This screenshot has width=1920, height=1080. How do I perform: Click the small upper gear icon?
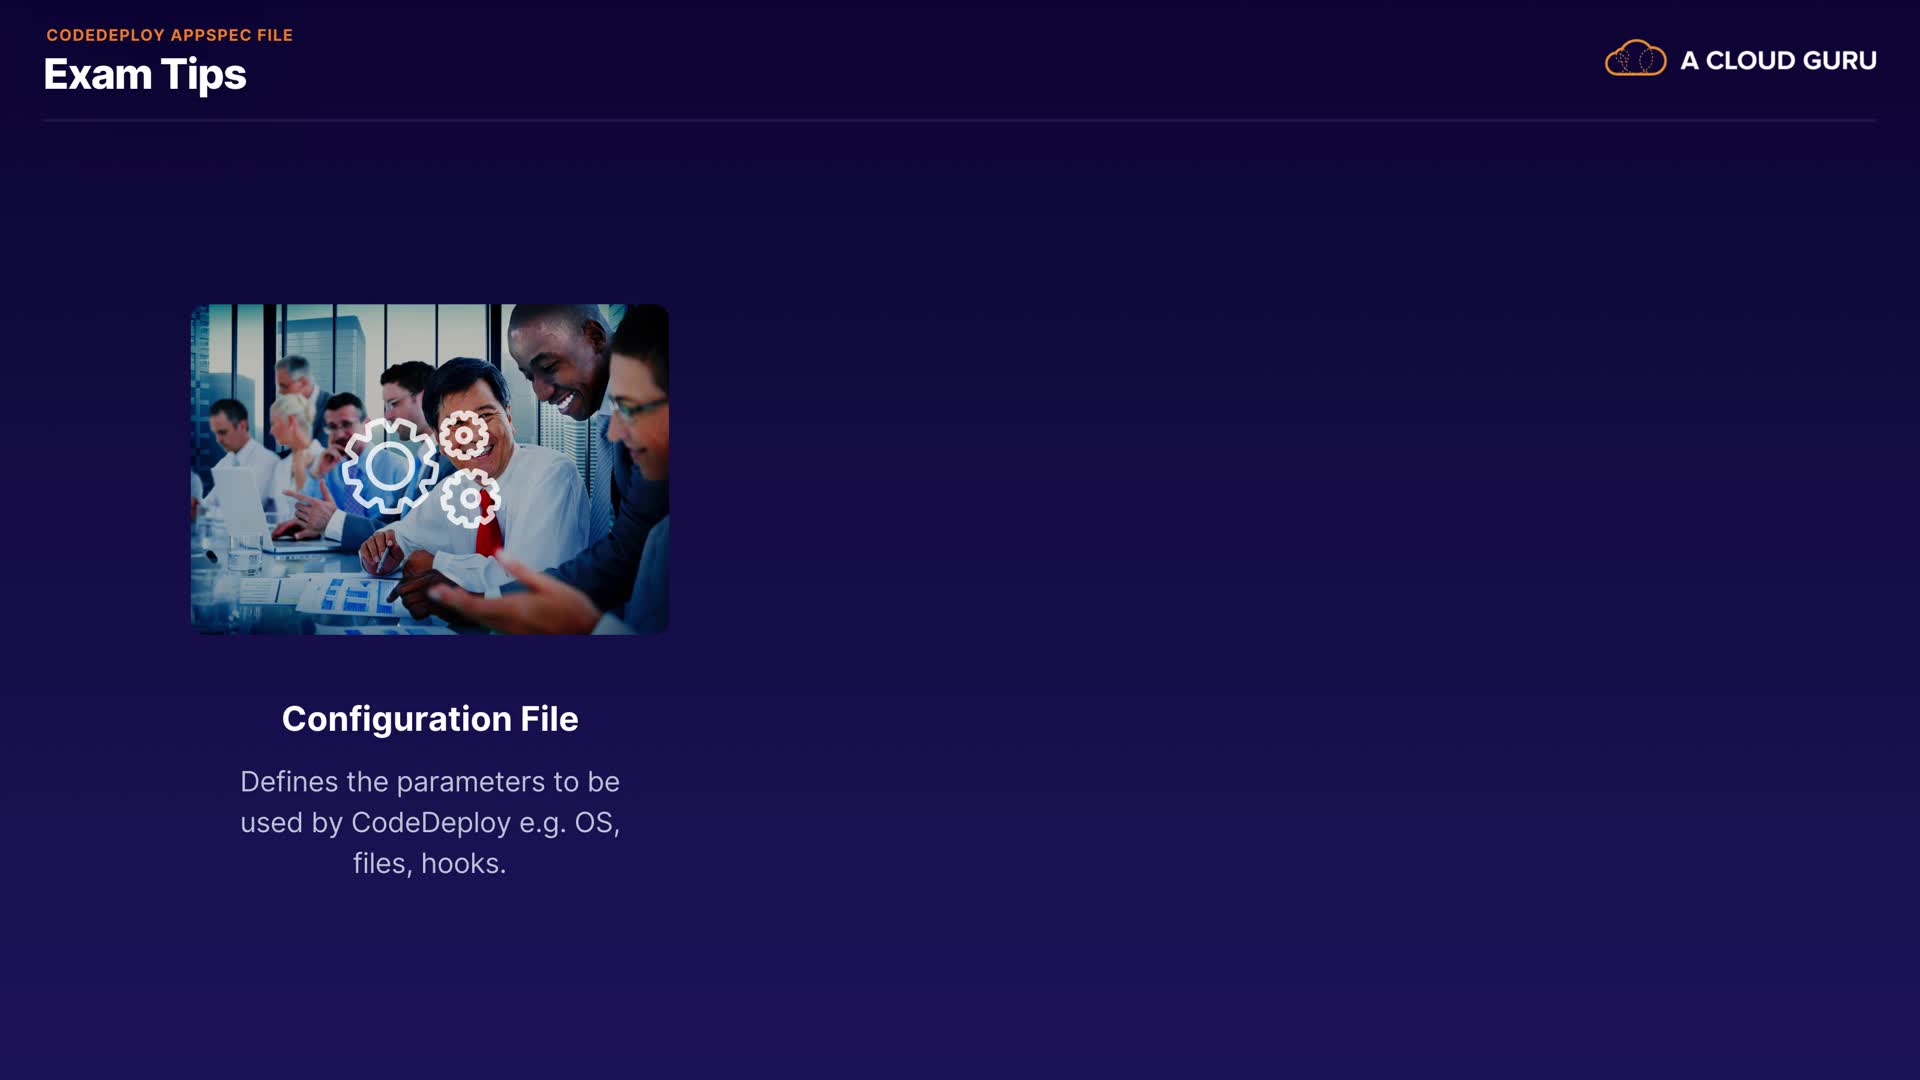point(464,435)
